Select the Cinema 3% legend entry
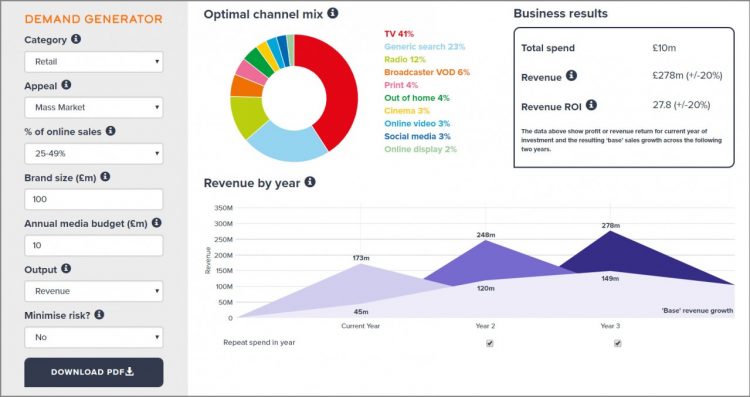Image resolution: width=750 pixels, height=397 pixels. tap(407, 111)
